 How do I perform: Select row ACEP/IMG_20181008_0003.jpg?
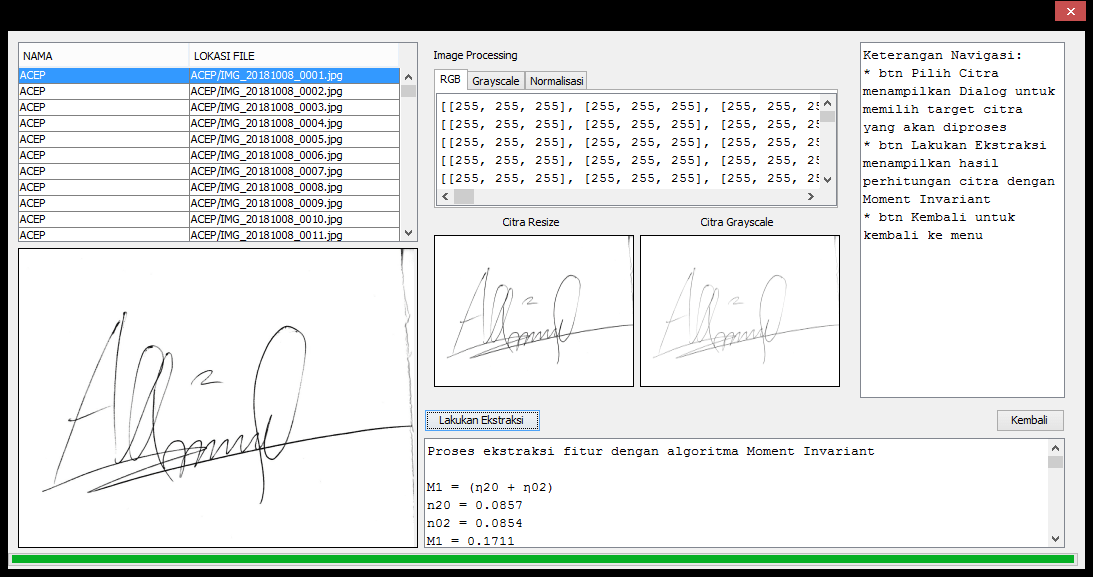266,107
